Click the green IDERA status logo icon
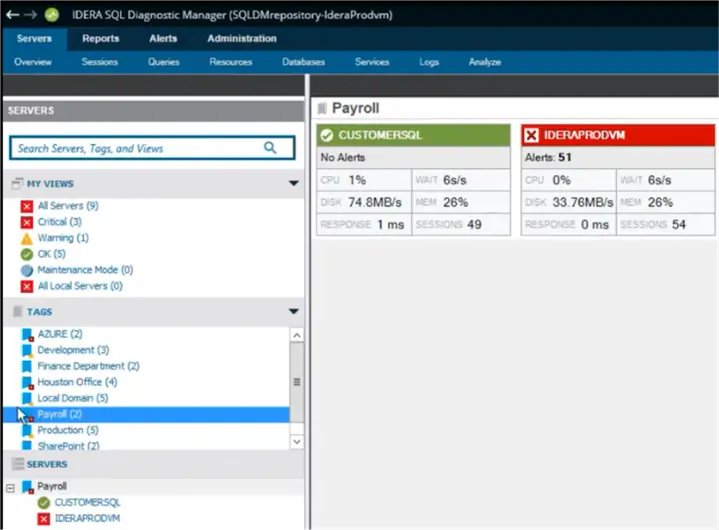This screenshot has width=719, height=530. [x=52, y=15]
